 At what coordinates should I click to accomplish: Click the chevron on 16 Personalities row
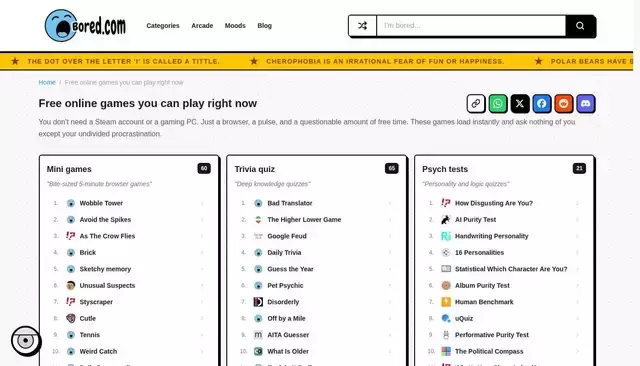tap(577, 253)
